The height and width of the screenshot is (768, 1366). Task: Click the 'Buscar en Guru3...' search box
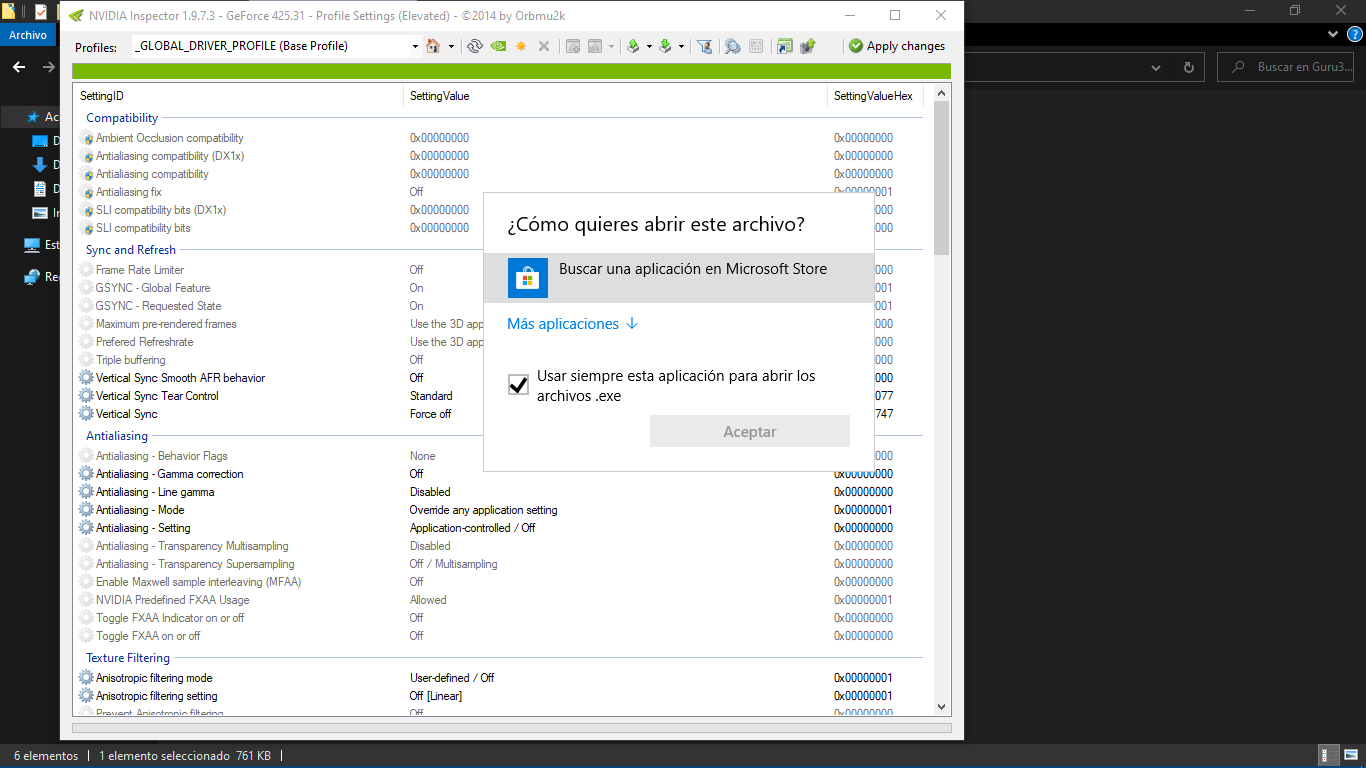[1285, 67]
